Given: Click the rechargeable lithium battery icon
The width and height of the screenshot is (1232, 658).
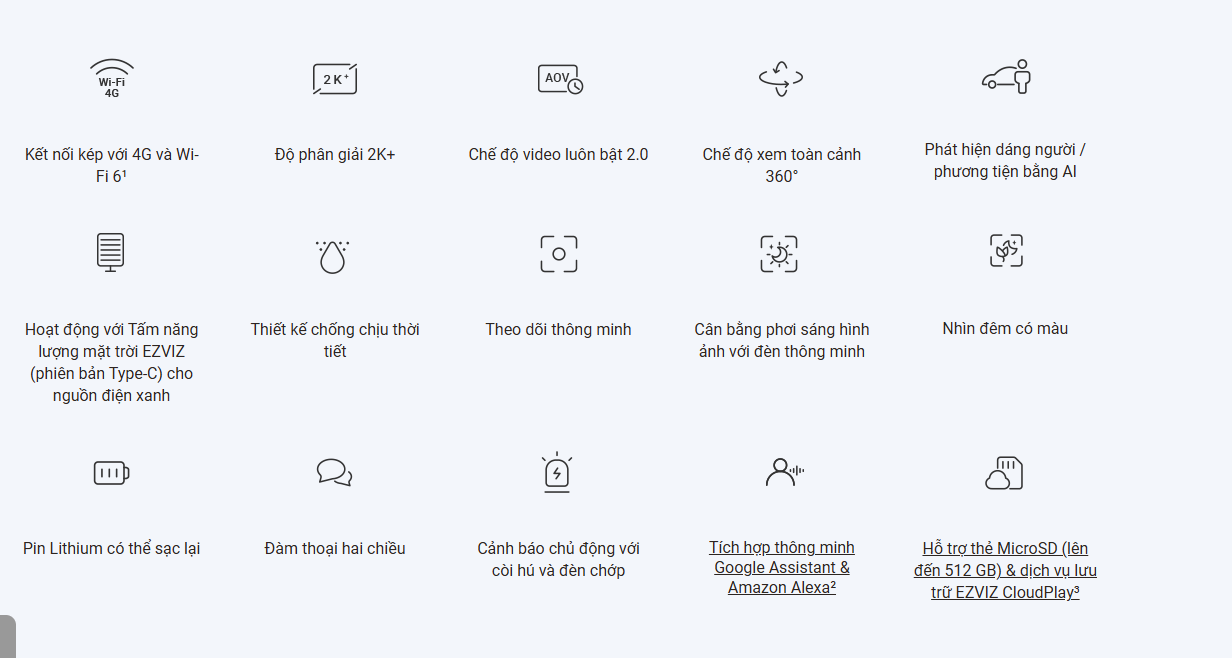Looking at the screenshot, I should coord(111,473).
